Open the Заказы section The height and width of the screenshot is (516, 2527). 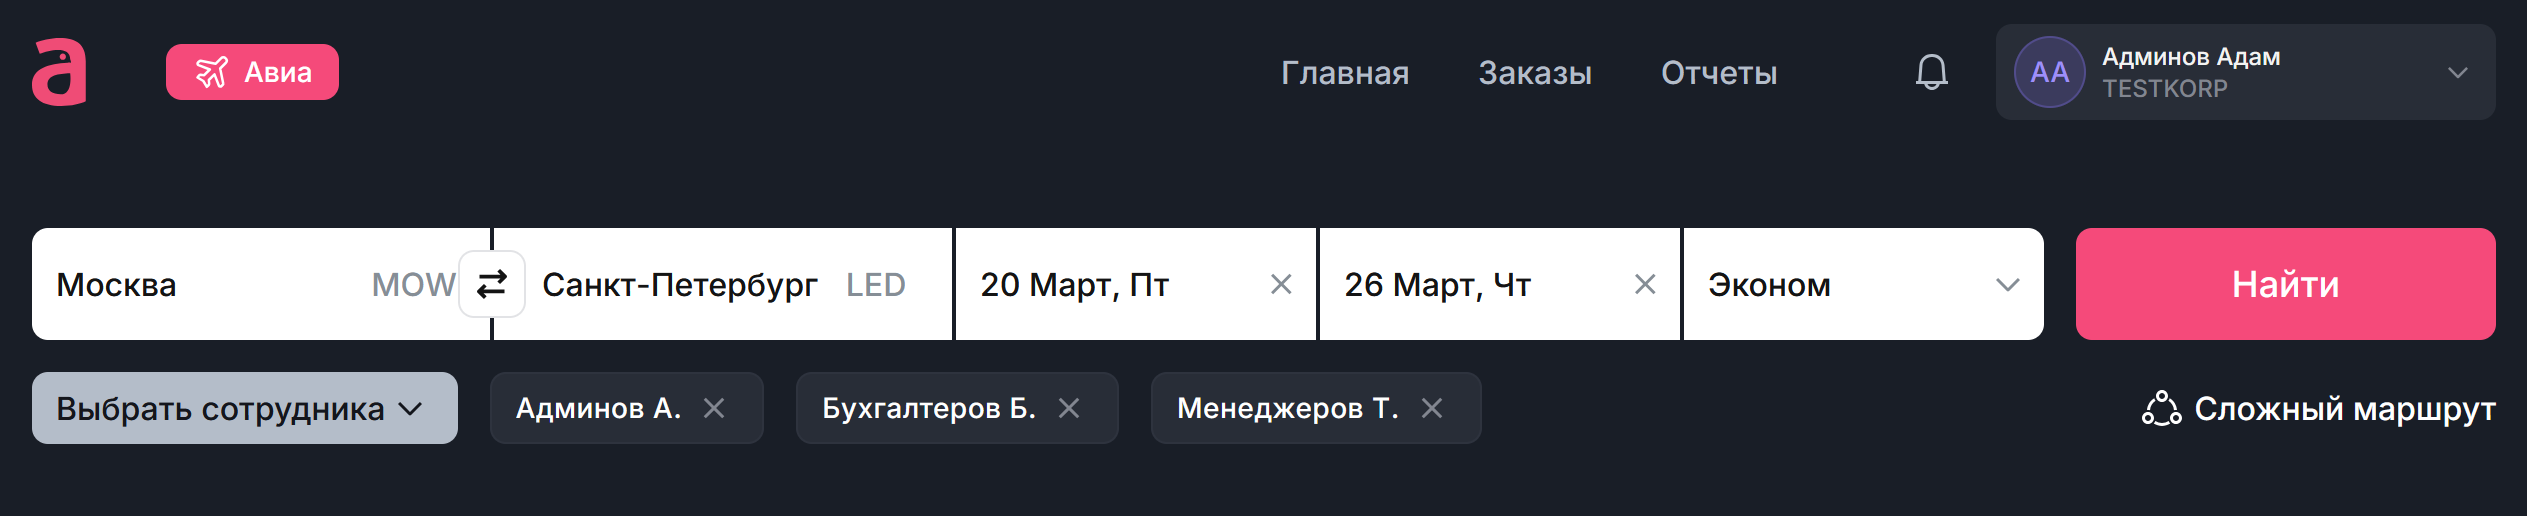tap(1535, 73)
